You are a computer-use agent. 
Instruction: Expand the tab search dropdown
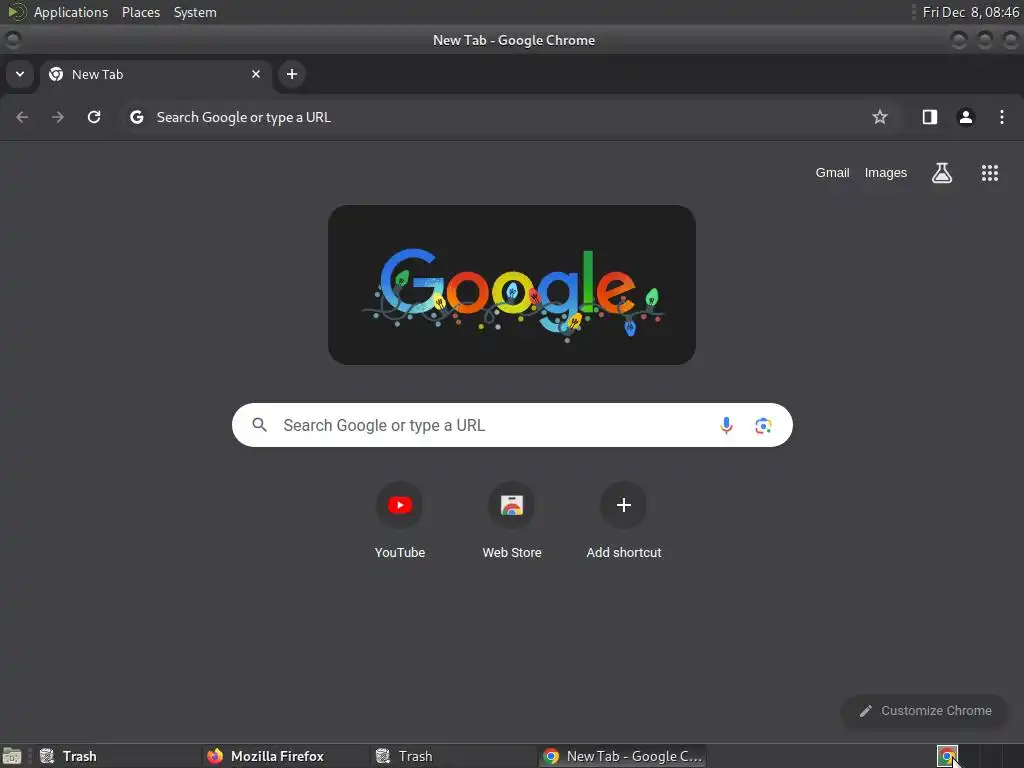tap(20, 74)
